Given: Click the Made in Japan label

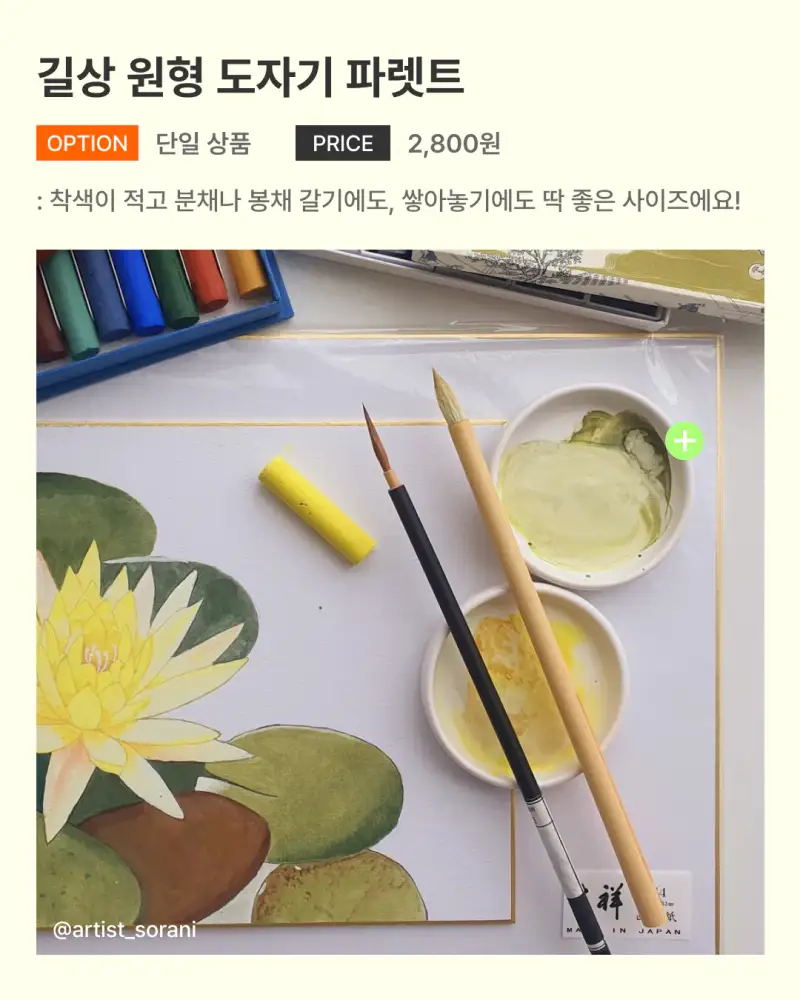Looking at the screenshot, I should (625, 906).
